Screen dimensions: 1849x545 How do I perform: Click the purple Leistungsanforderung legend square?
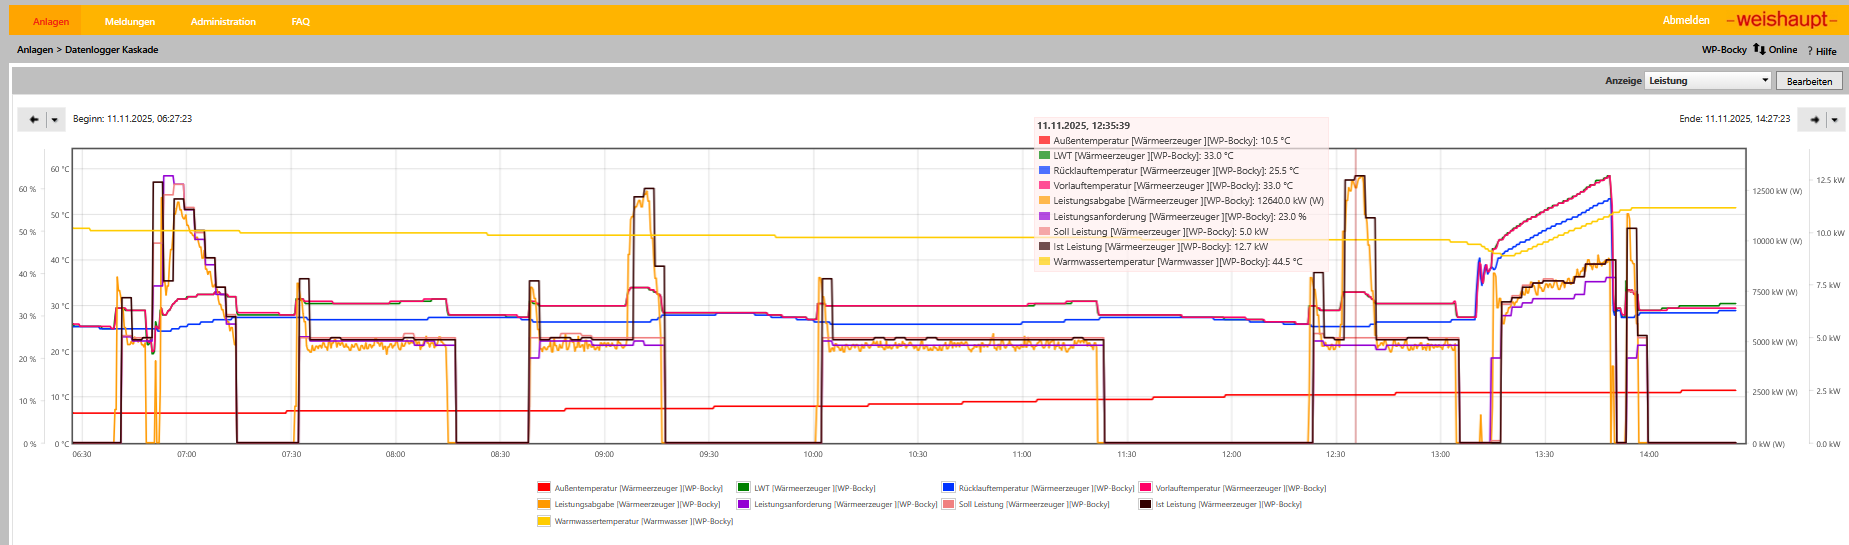click(x=743, y=504)
